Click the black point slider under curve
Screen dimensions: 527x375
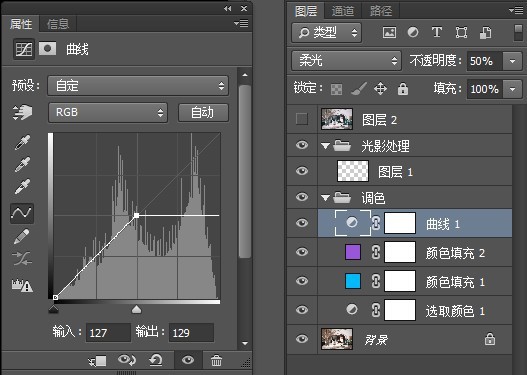coord(53,309)
